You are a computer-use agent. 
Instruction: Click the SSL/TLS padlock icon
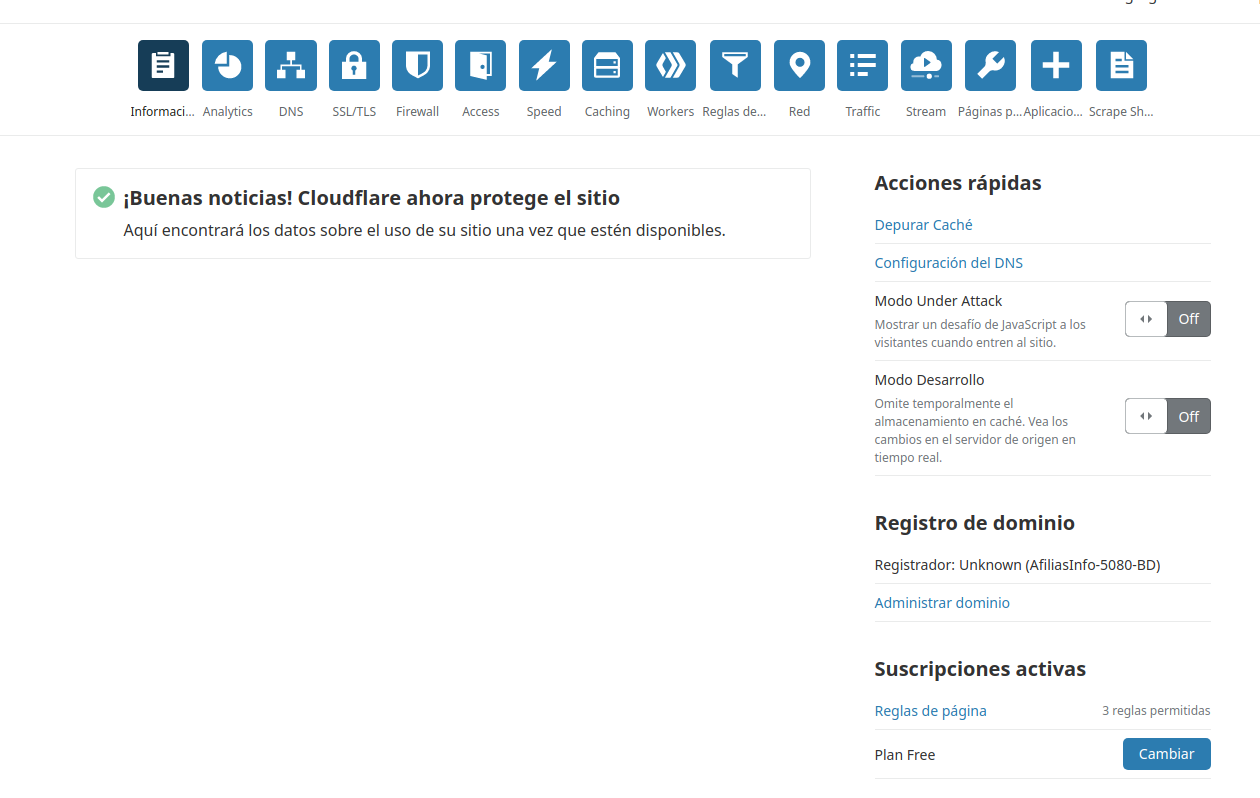(354, 66)
